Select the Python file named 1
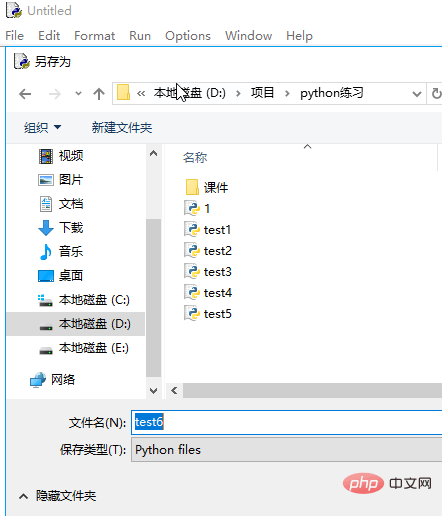Viewport: 442px width, 516px height. 207,208
